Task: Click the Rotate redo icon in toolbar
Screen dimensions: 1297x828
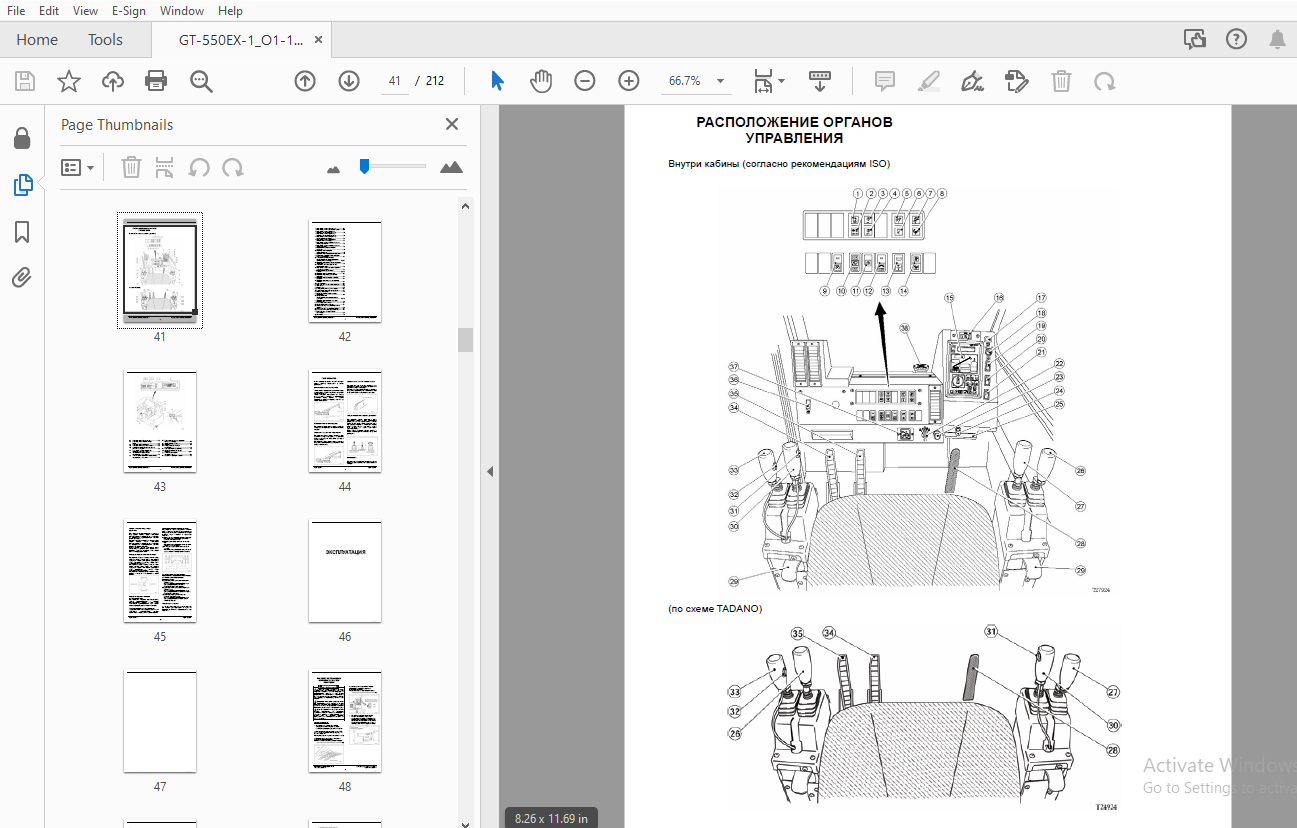Action: pyautogui.click(x=1105, y=81)
